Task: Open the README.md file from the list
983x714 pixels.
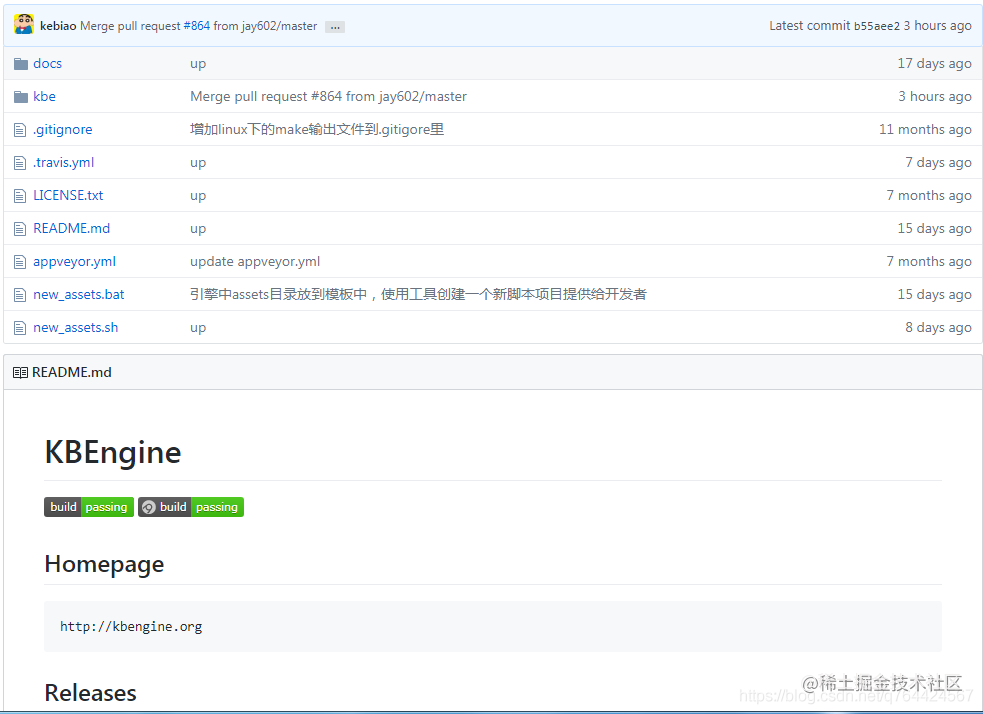Action: click(x=71, y=228)
